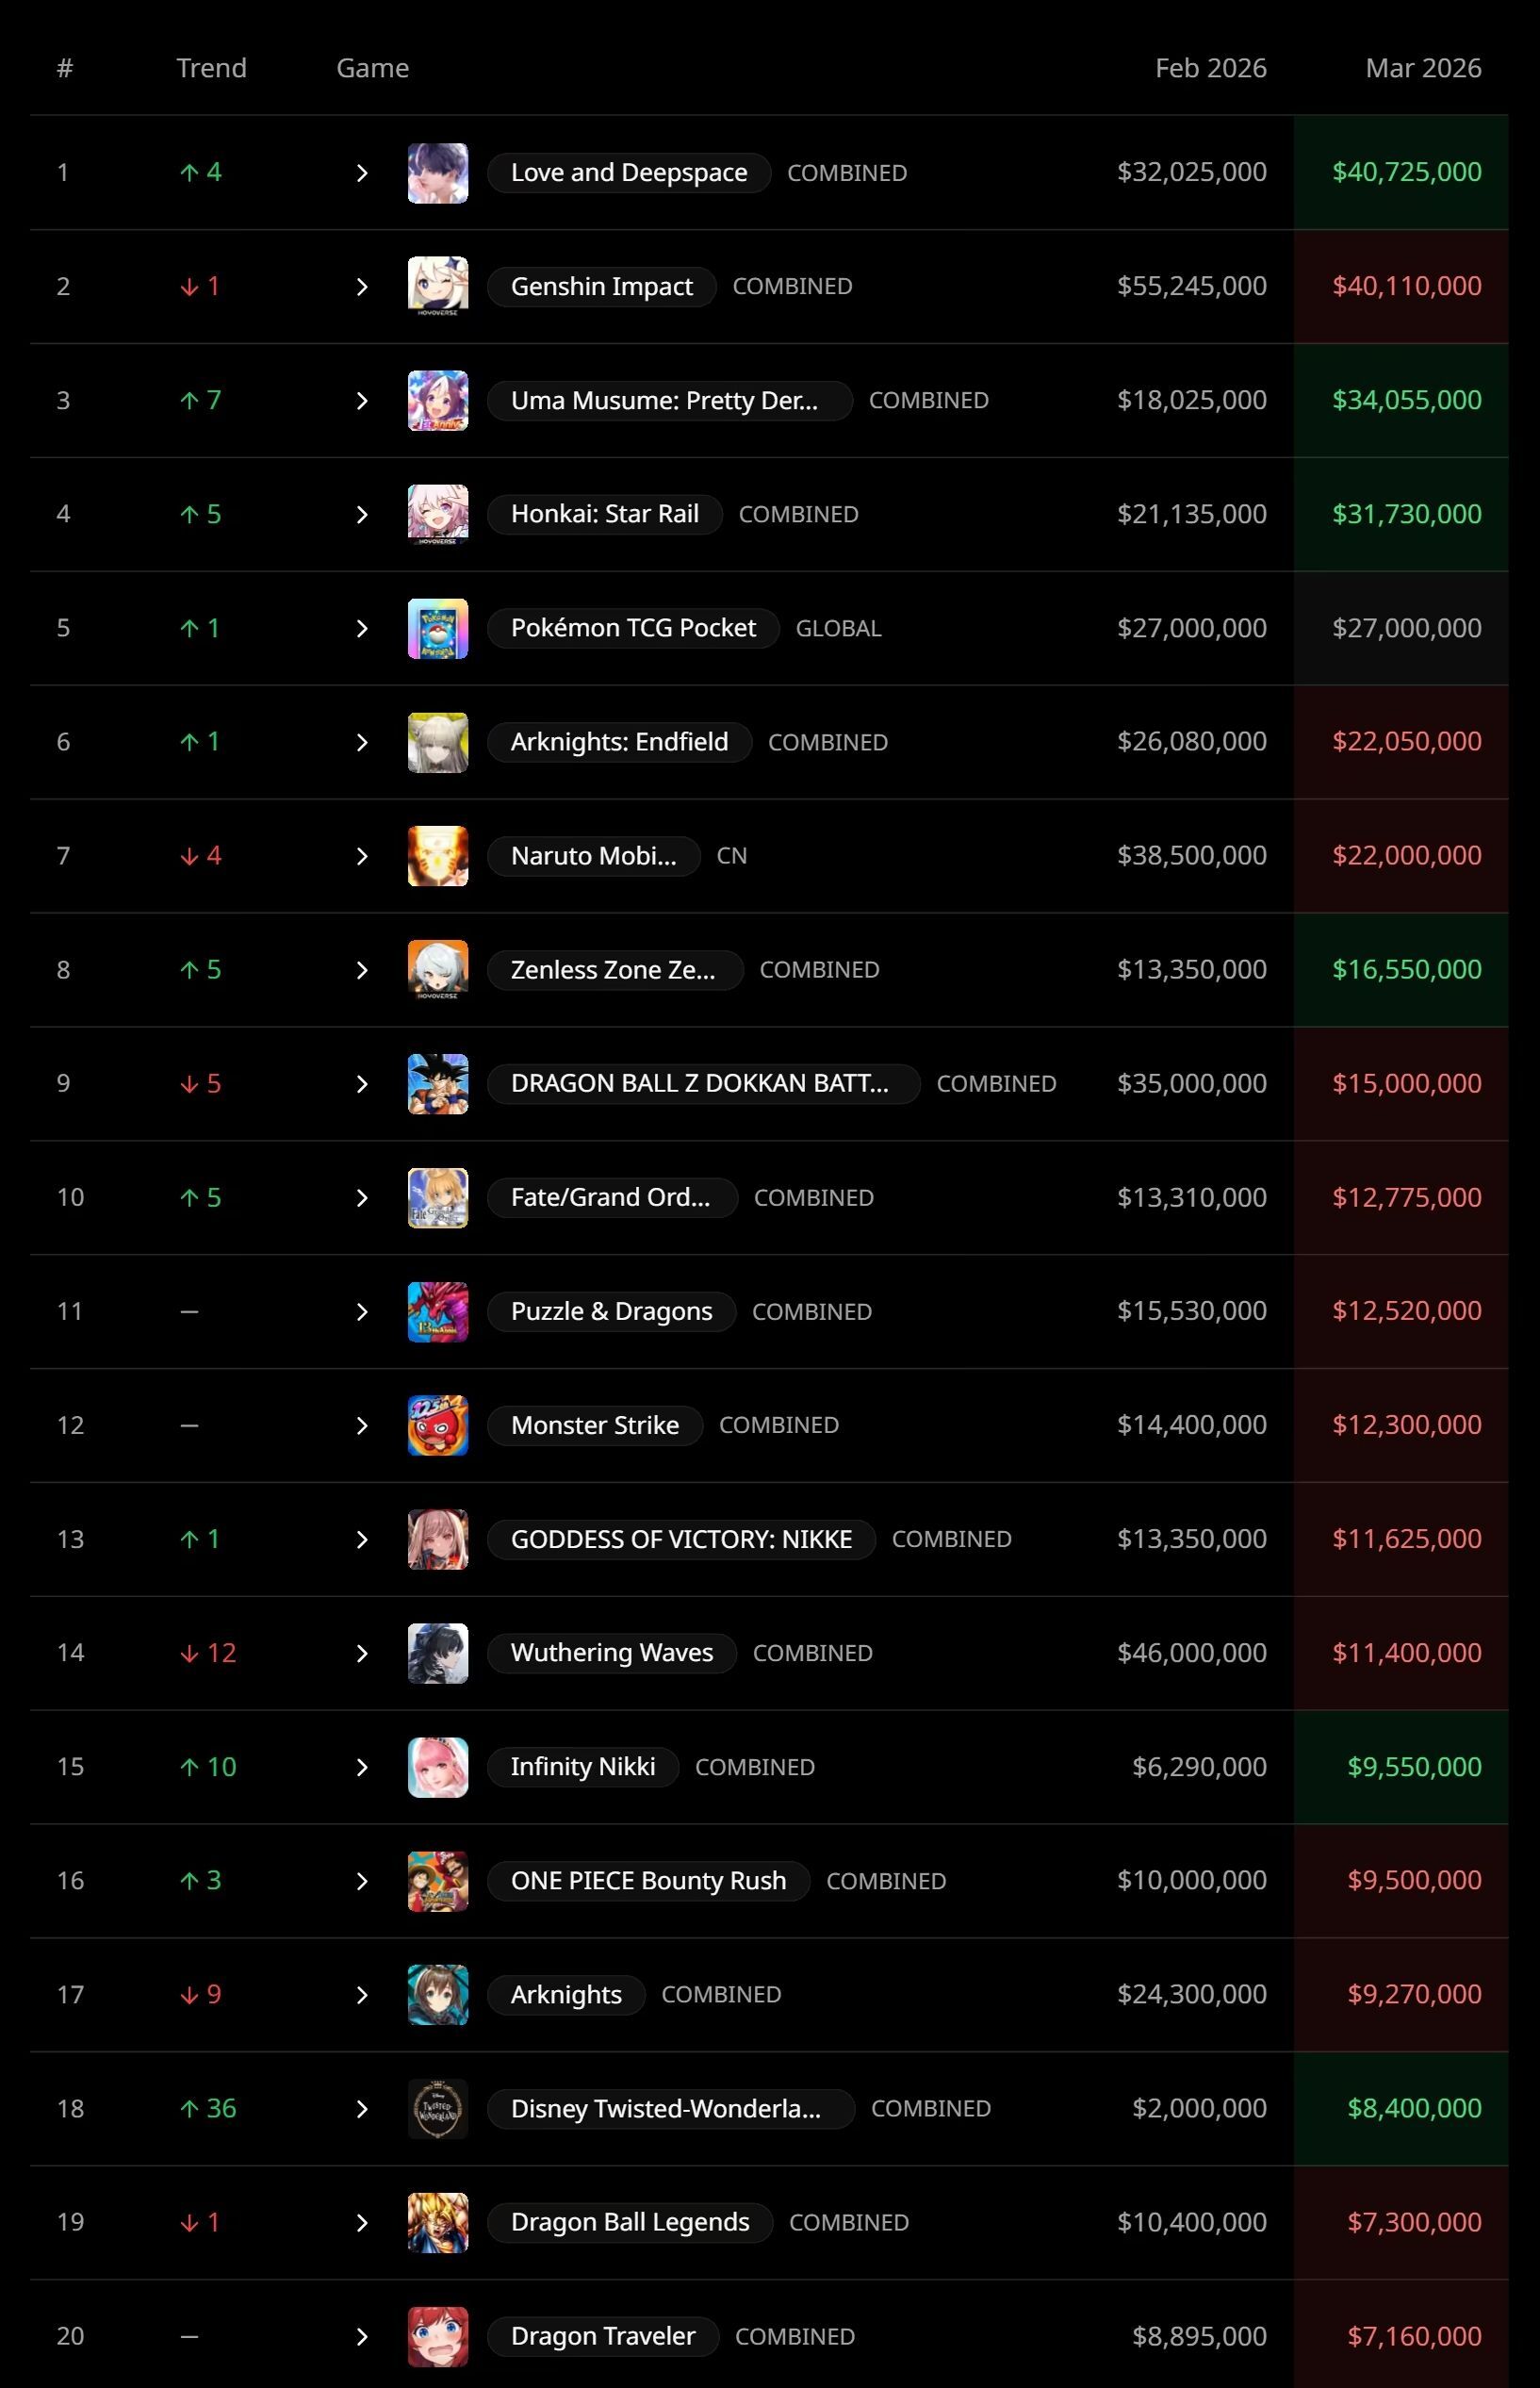Expand the Puzzle & Dragons row chevron
Viewport: 1540px width, 2388px height.
point(362,1312)
